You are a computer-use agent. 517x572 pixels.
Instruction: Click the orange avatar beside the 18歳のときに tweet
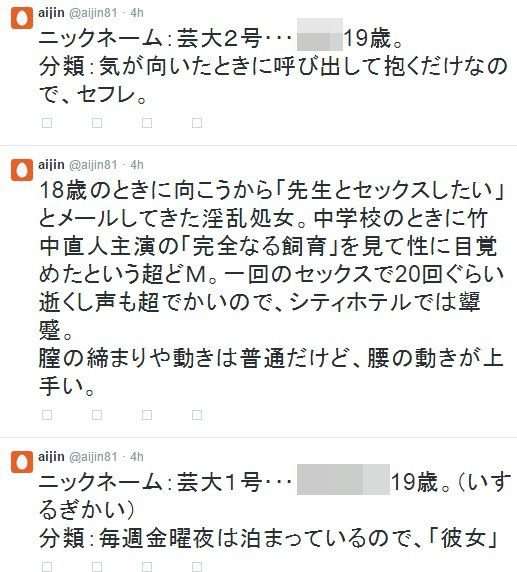pyautogui.click(x=22, y=170)
